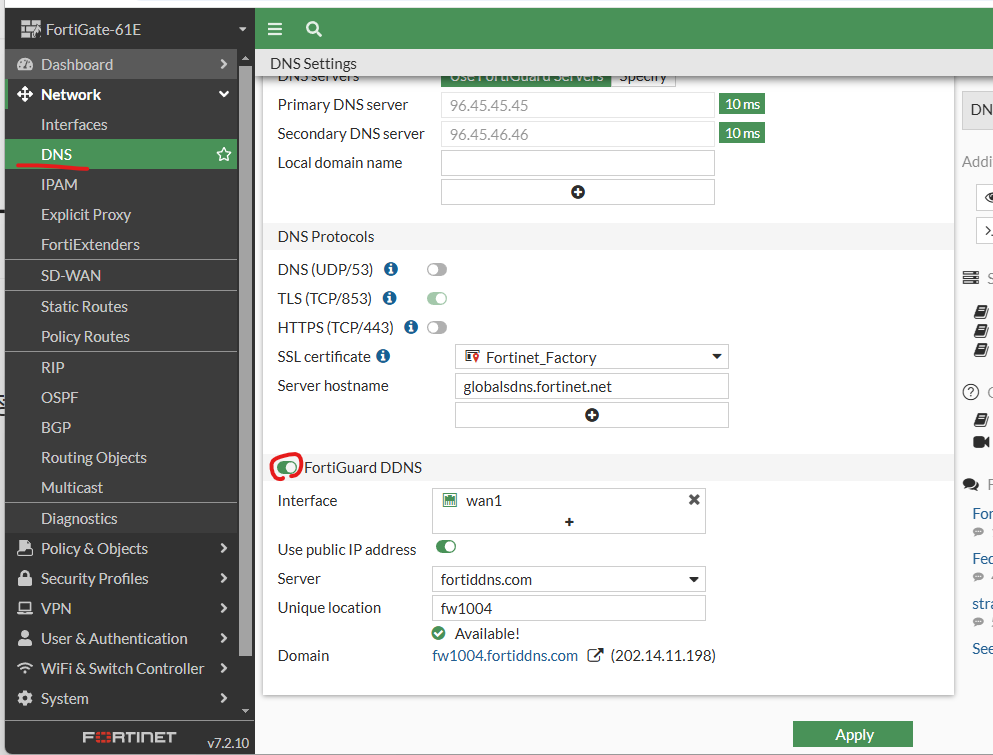Select Specify DNS servers option
Viewport: 993px width, 755px height.
(643, 80)
